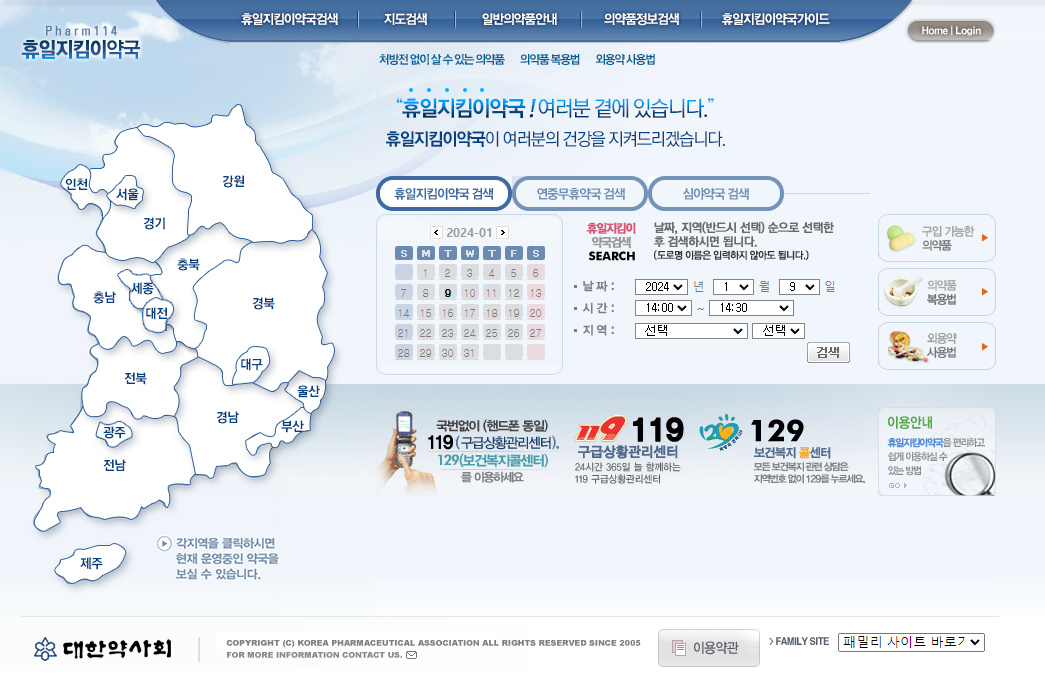Click the 대한약사회 logo in footer
The image size is (1045, 693).
pos(103,648)
